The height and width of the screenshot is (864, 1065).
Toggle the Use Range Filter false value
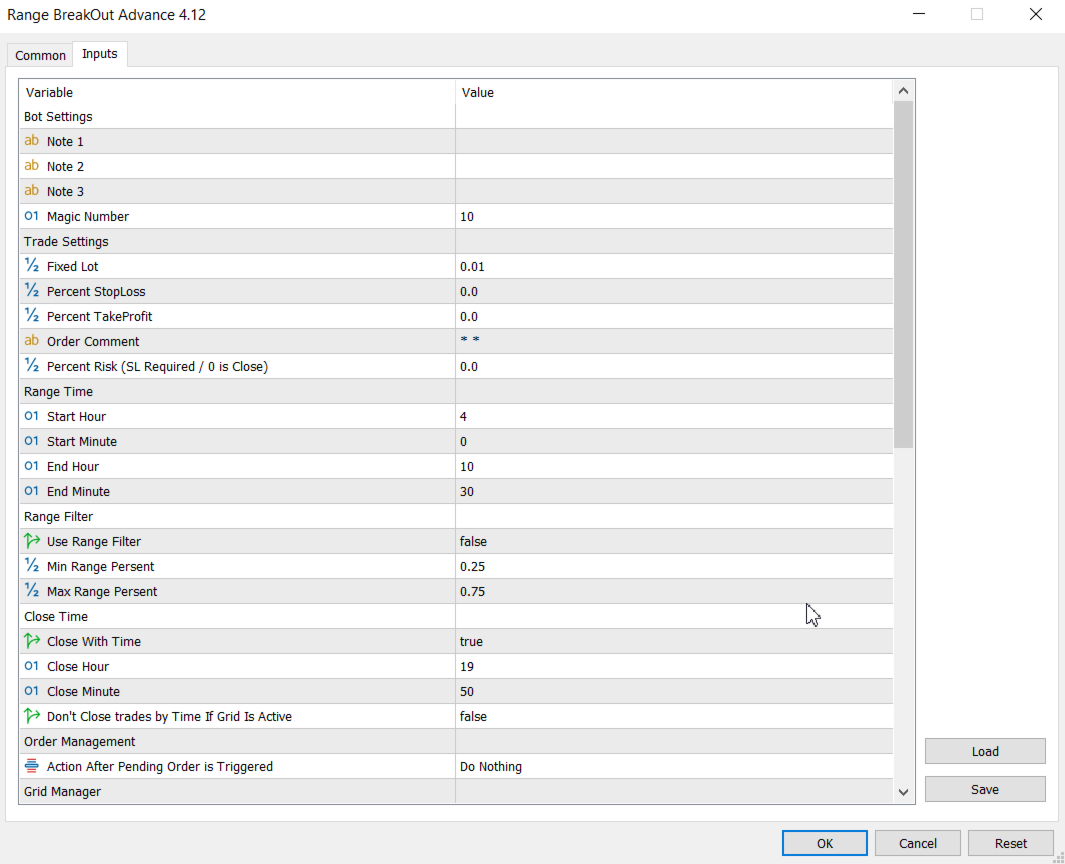674,541
